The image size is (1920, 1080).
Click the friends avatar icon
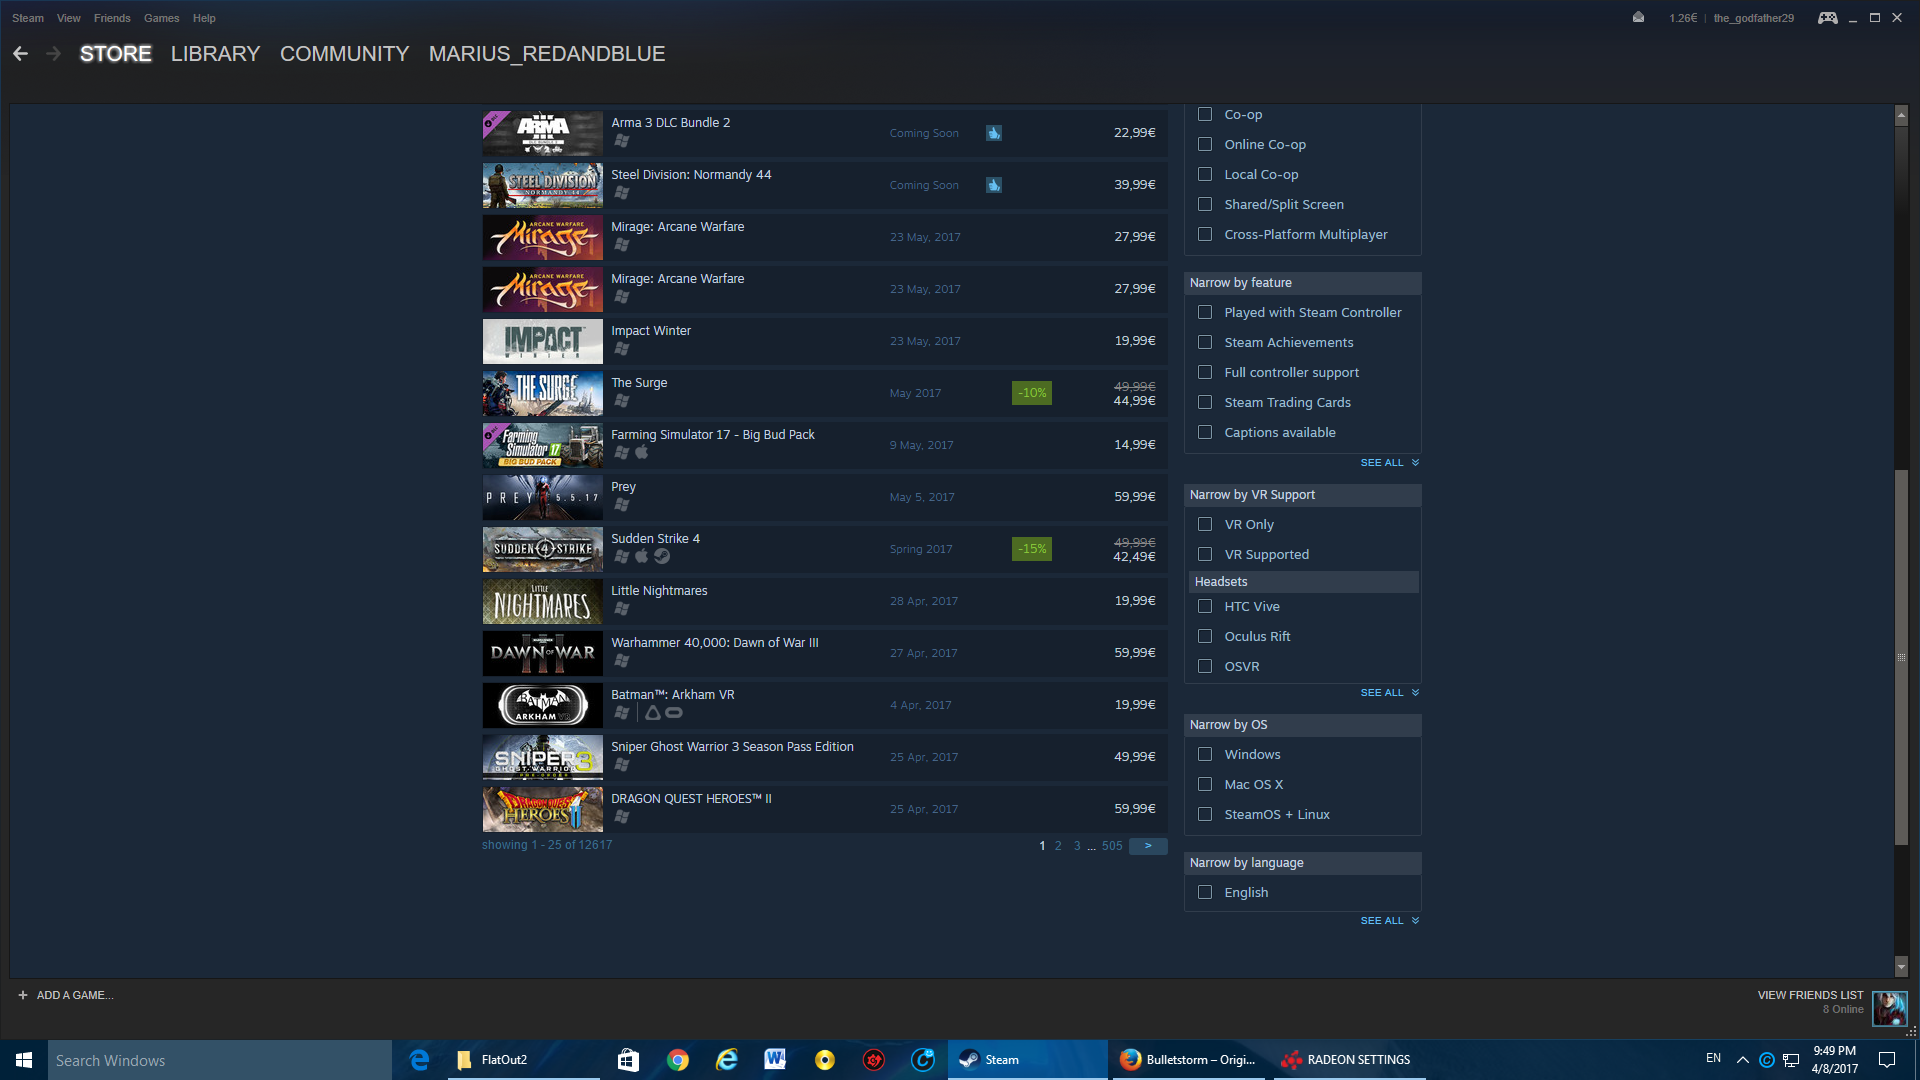1889,1008
